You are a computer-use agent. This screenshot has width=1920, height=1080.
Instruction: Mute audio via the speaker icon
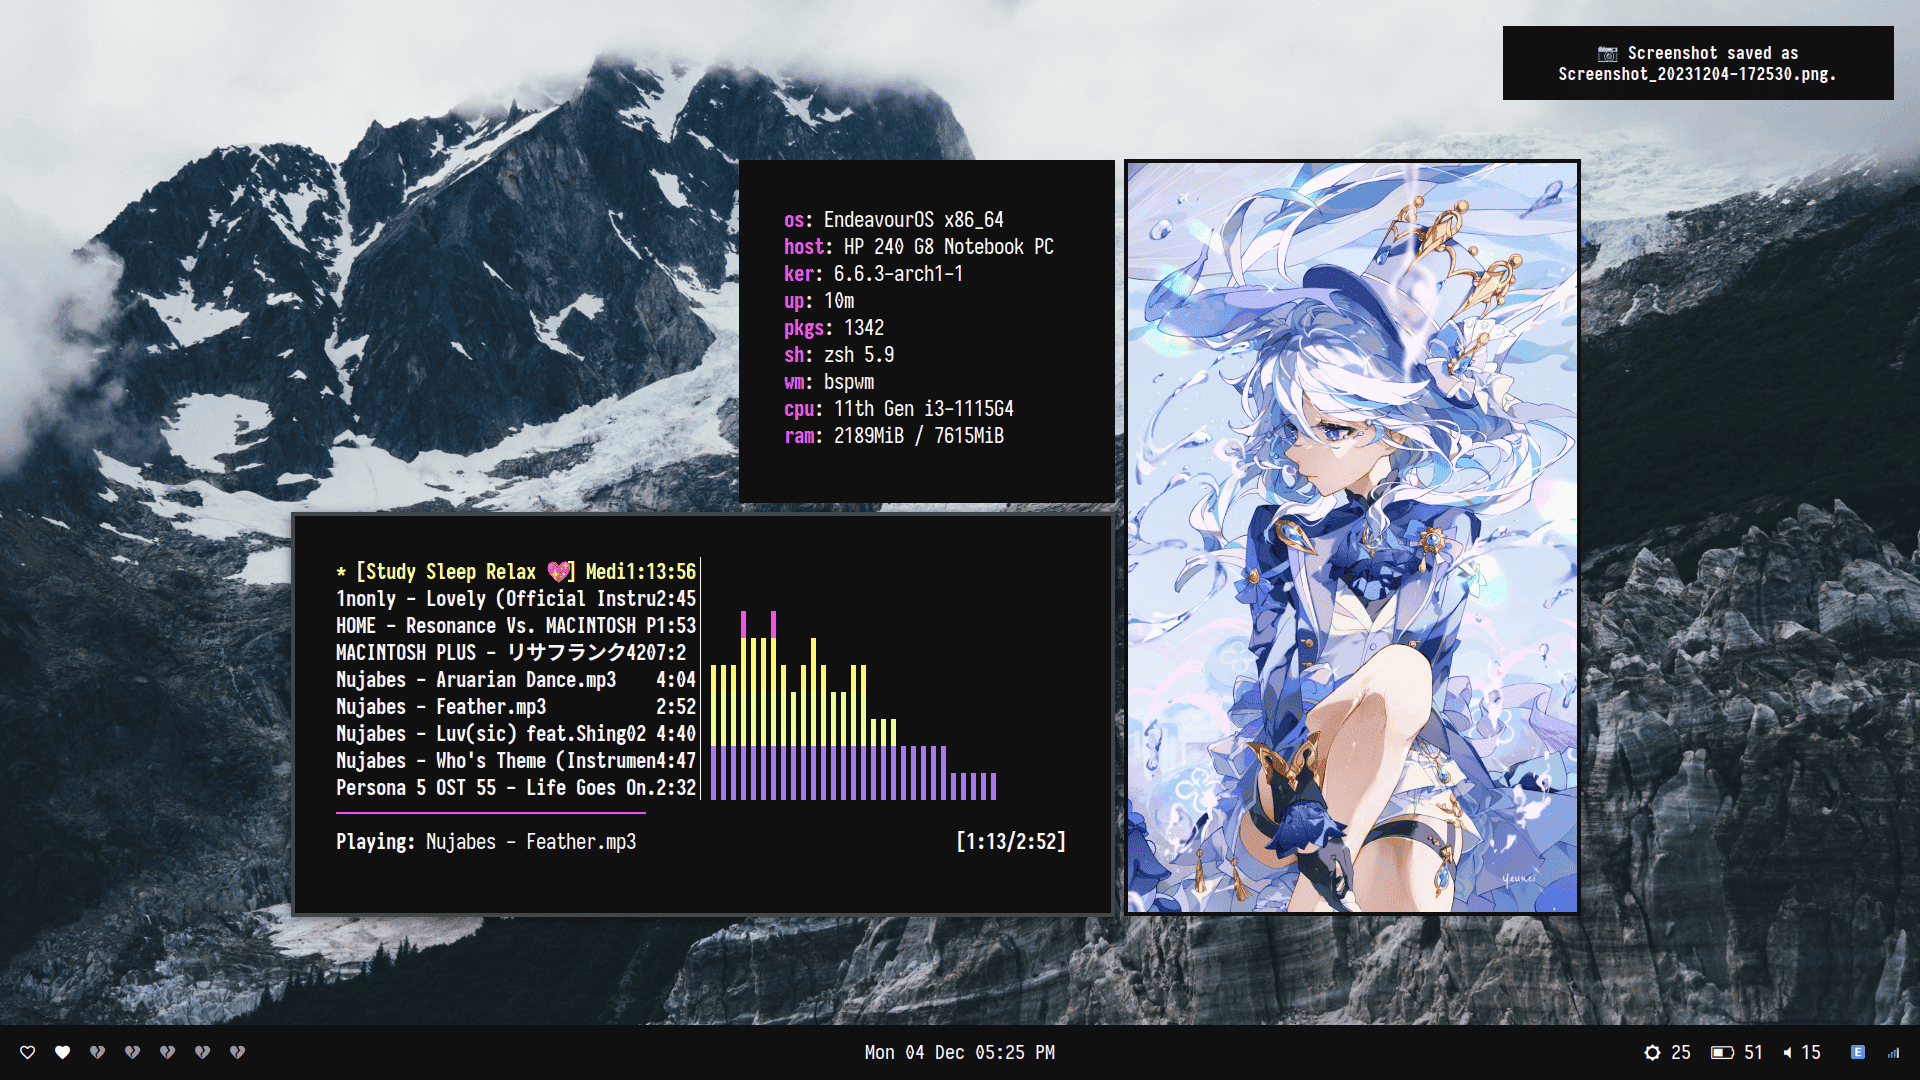tap(1787, 1052)
